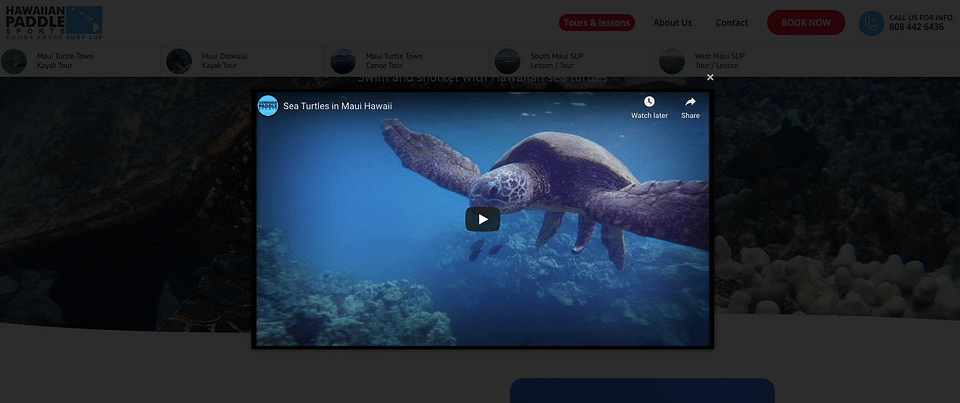Screen dimensions: 960x403
Task: Click the Share arrow icon
Action: point(690,102)
